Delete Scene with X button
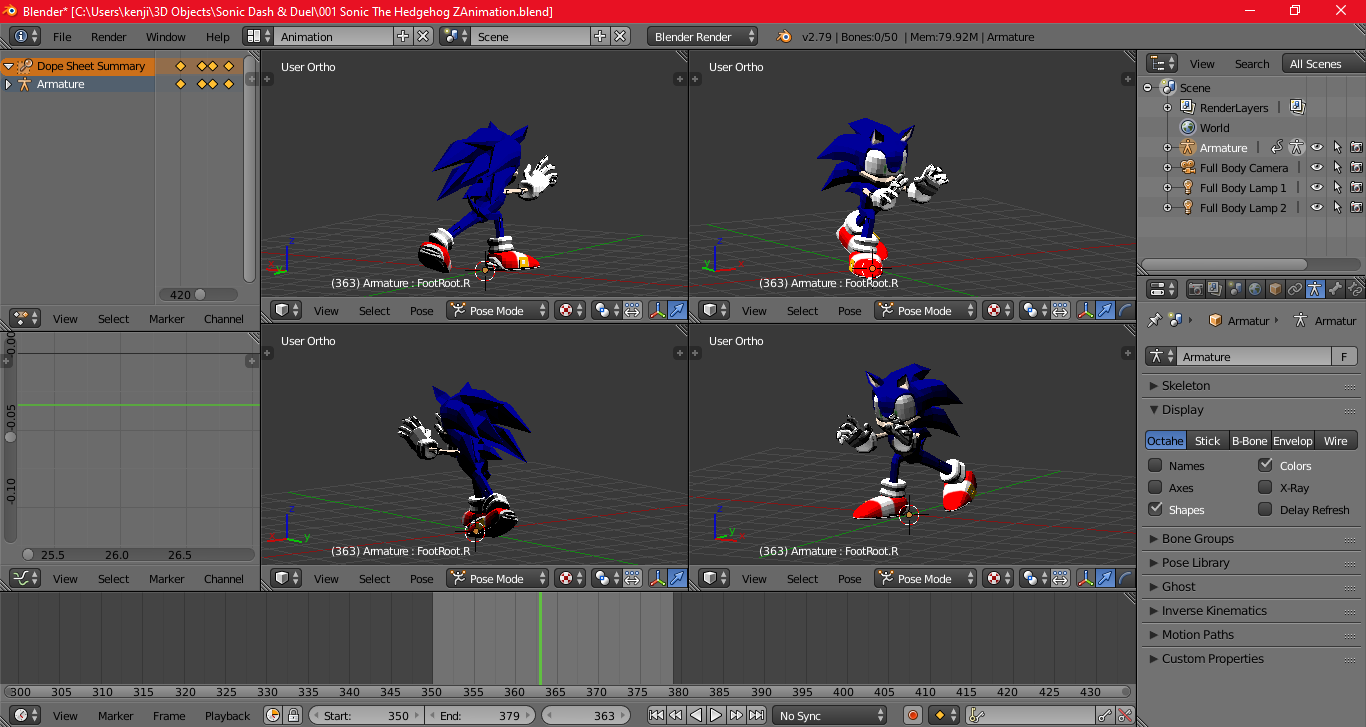This screenshot has height=727, width=1366. [621, 36]
